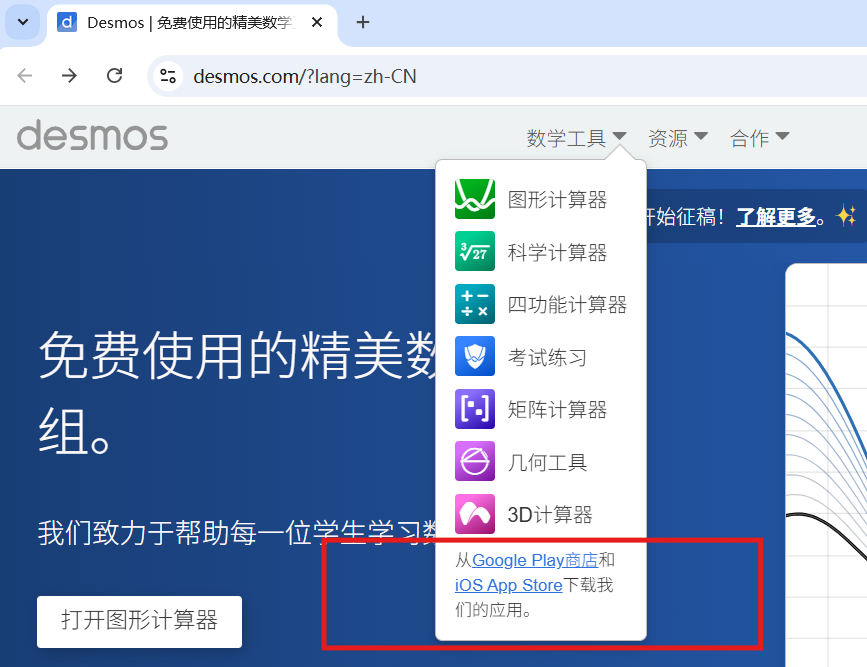Viewport: 867px width, 667px height.
Task: Click the pink 3D Calculator icon
Action: click(x=474, y=514)
